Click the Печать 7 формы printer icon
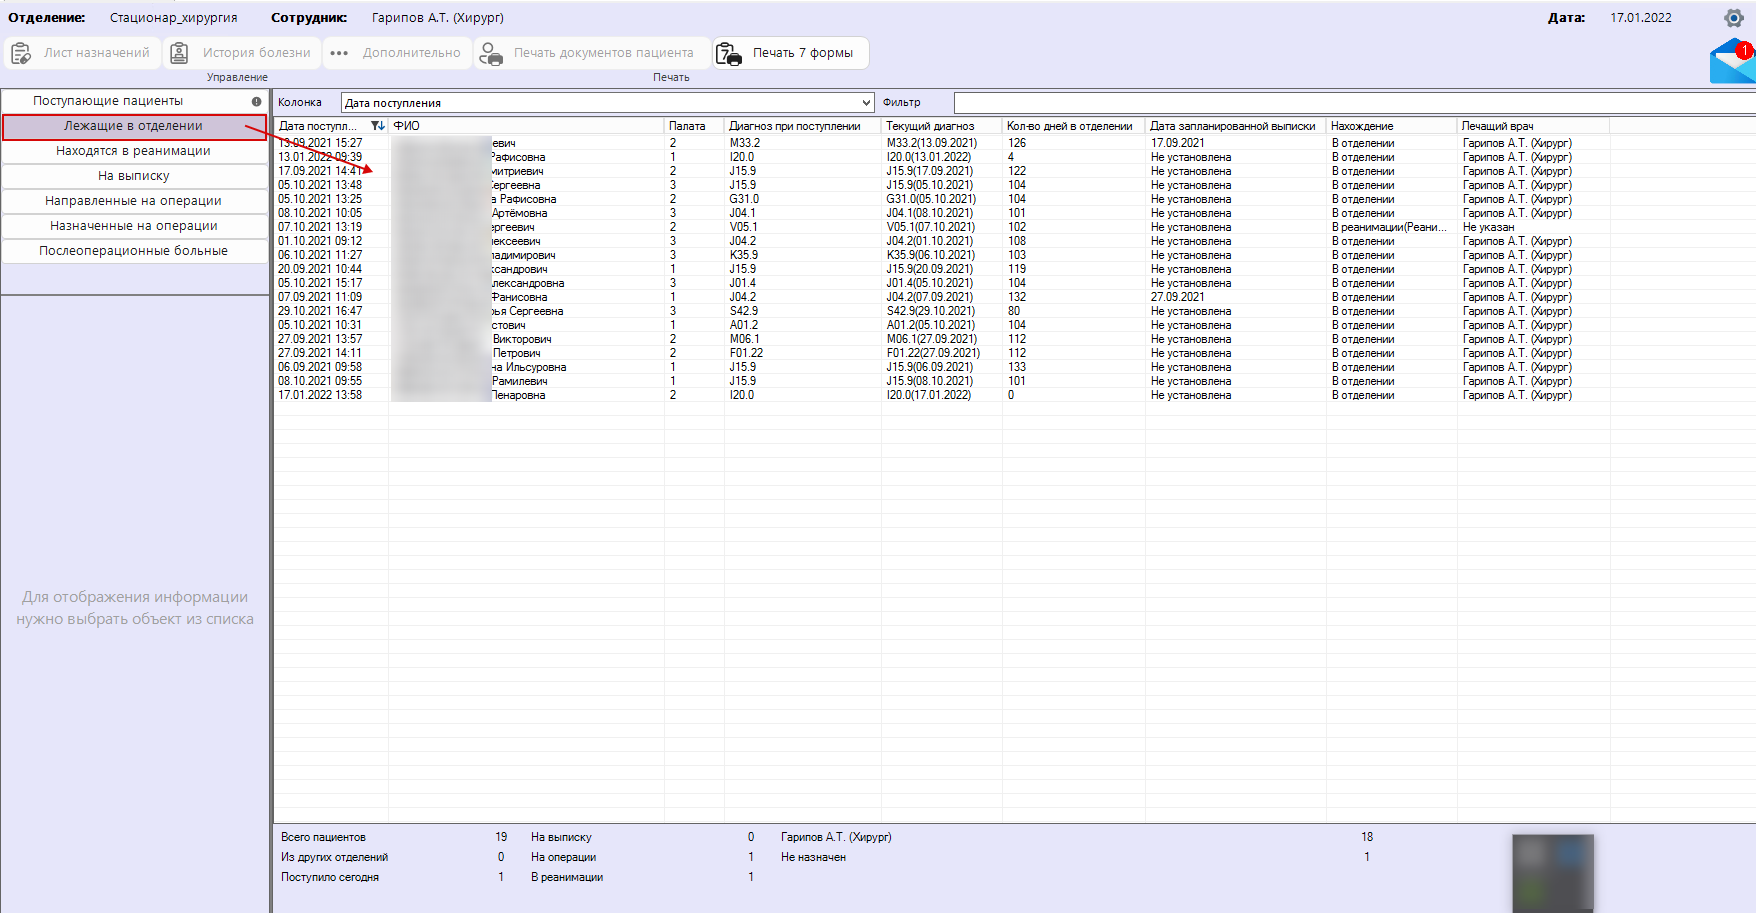 pos(729,54)
